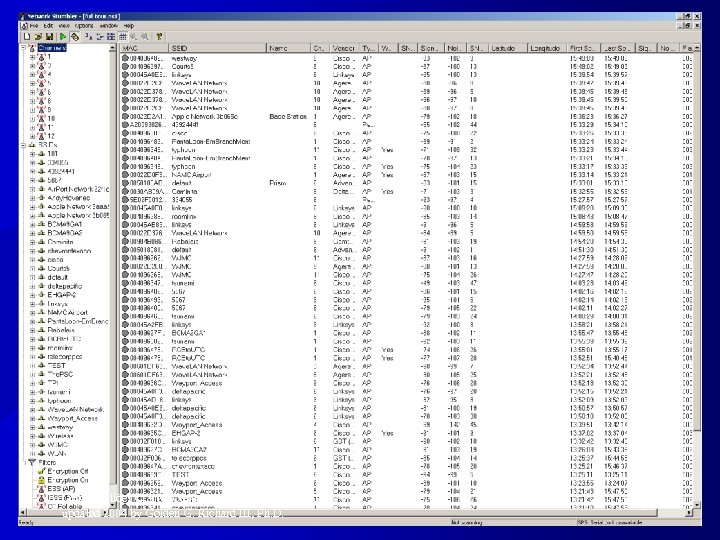Select the linksys SSID tree item
Viewport: 720px width, 540px height.
click(57, 304)
